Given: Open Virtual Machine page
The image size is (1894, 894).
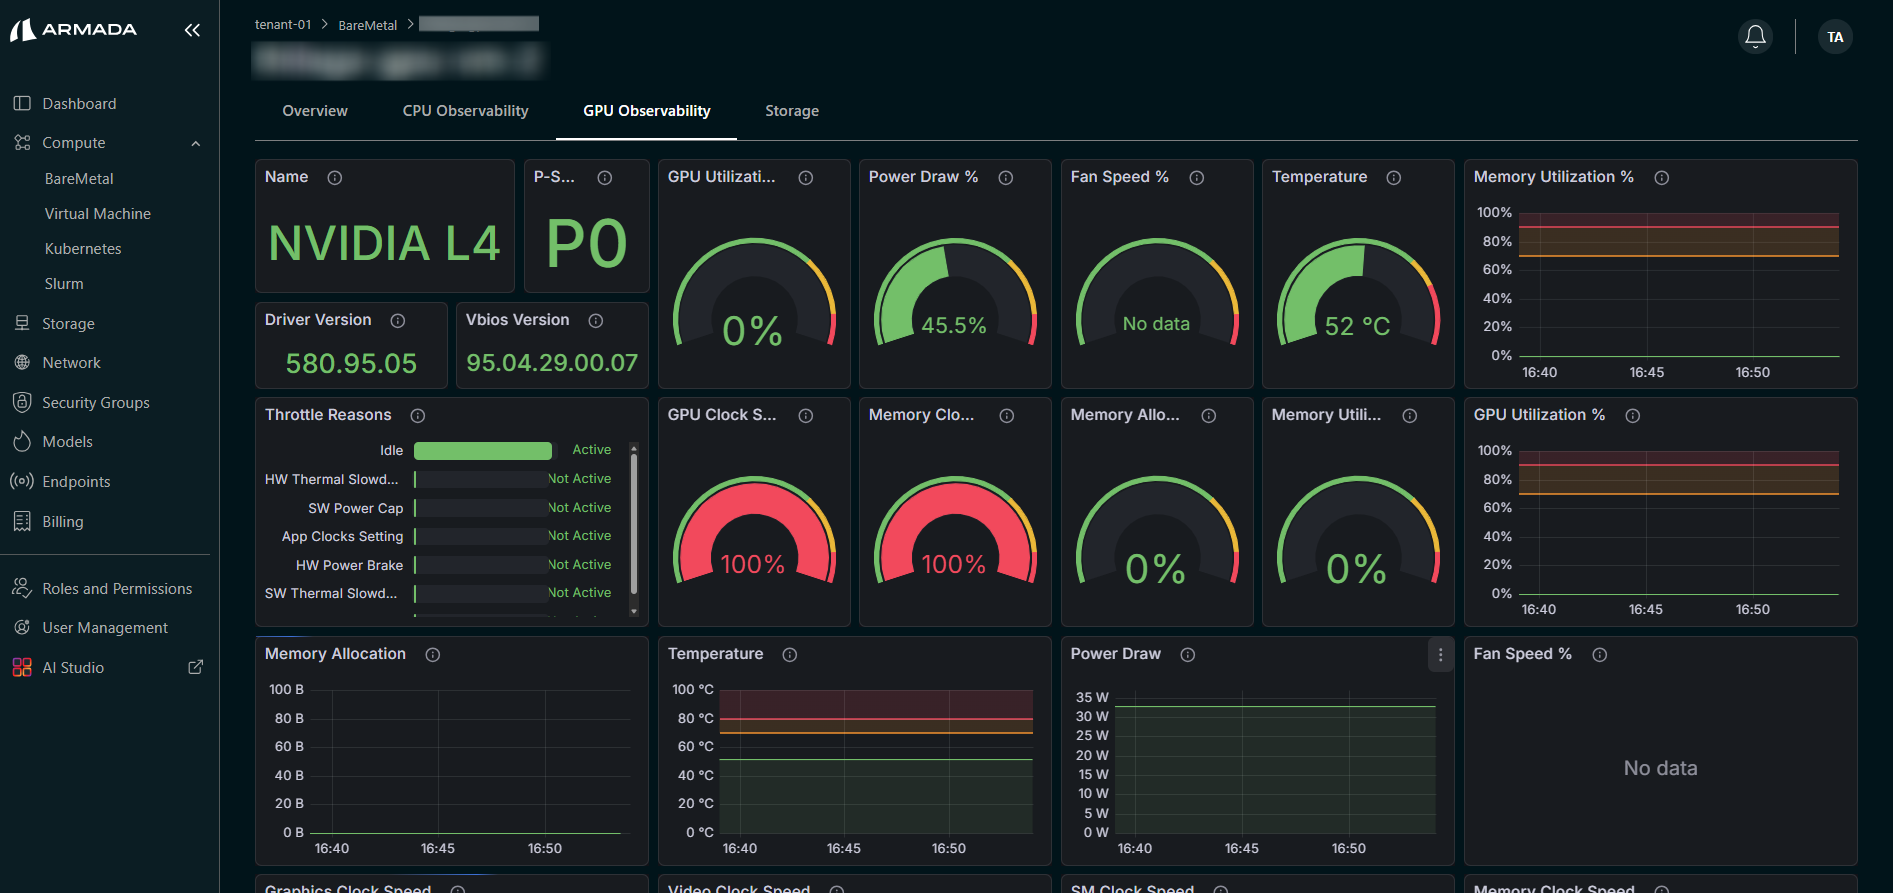Looking at the screenshot, I should point(98,214).
